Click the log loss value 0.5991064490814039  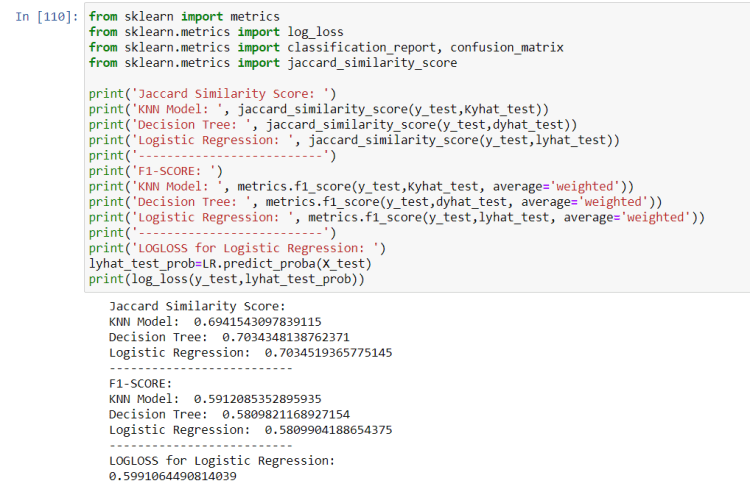click(173, 476)
